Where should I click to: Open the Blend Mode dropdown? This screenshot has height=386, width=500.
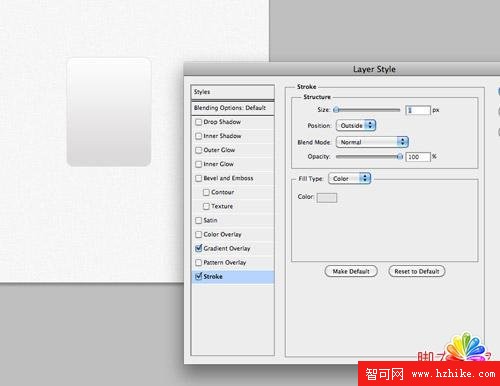[372, 142]
